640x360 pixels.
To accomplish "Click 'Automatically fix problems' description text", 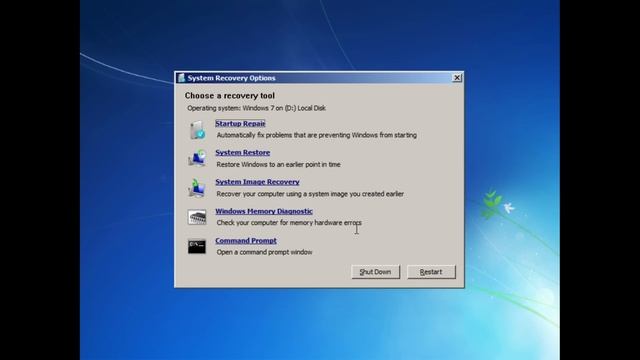I will [316, 135].
